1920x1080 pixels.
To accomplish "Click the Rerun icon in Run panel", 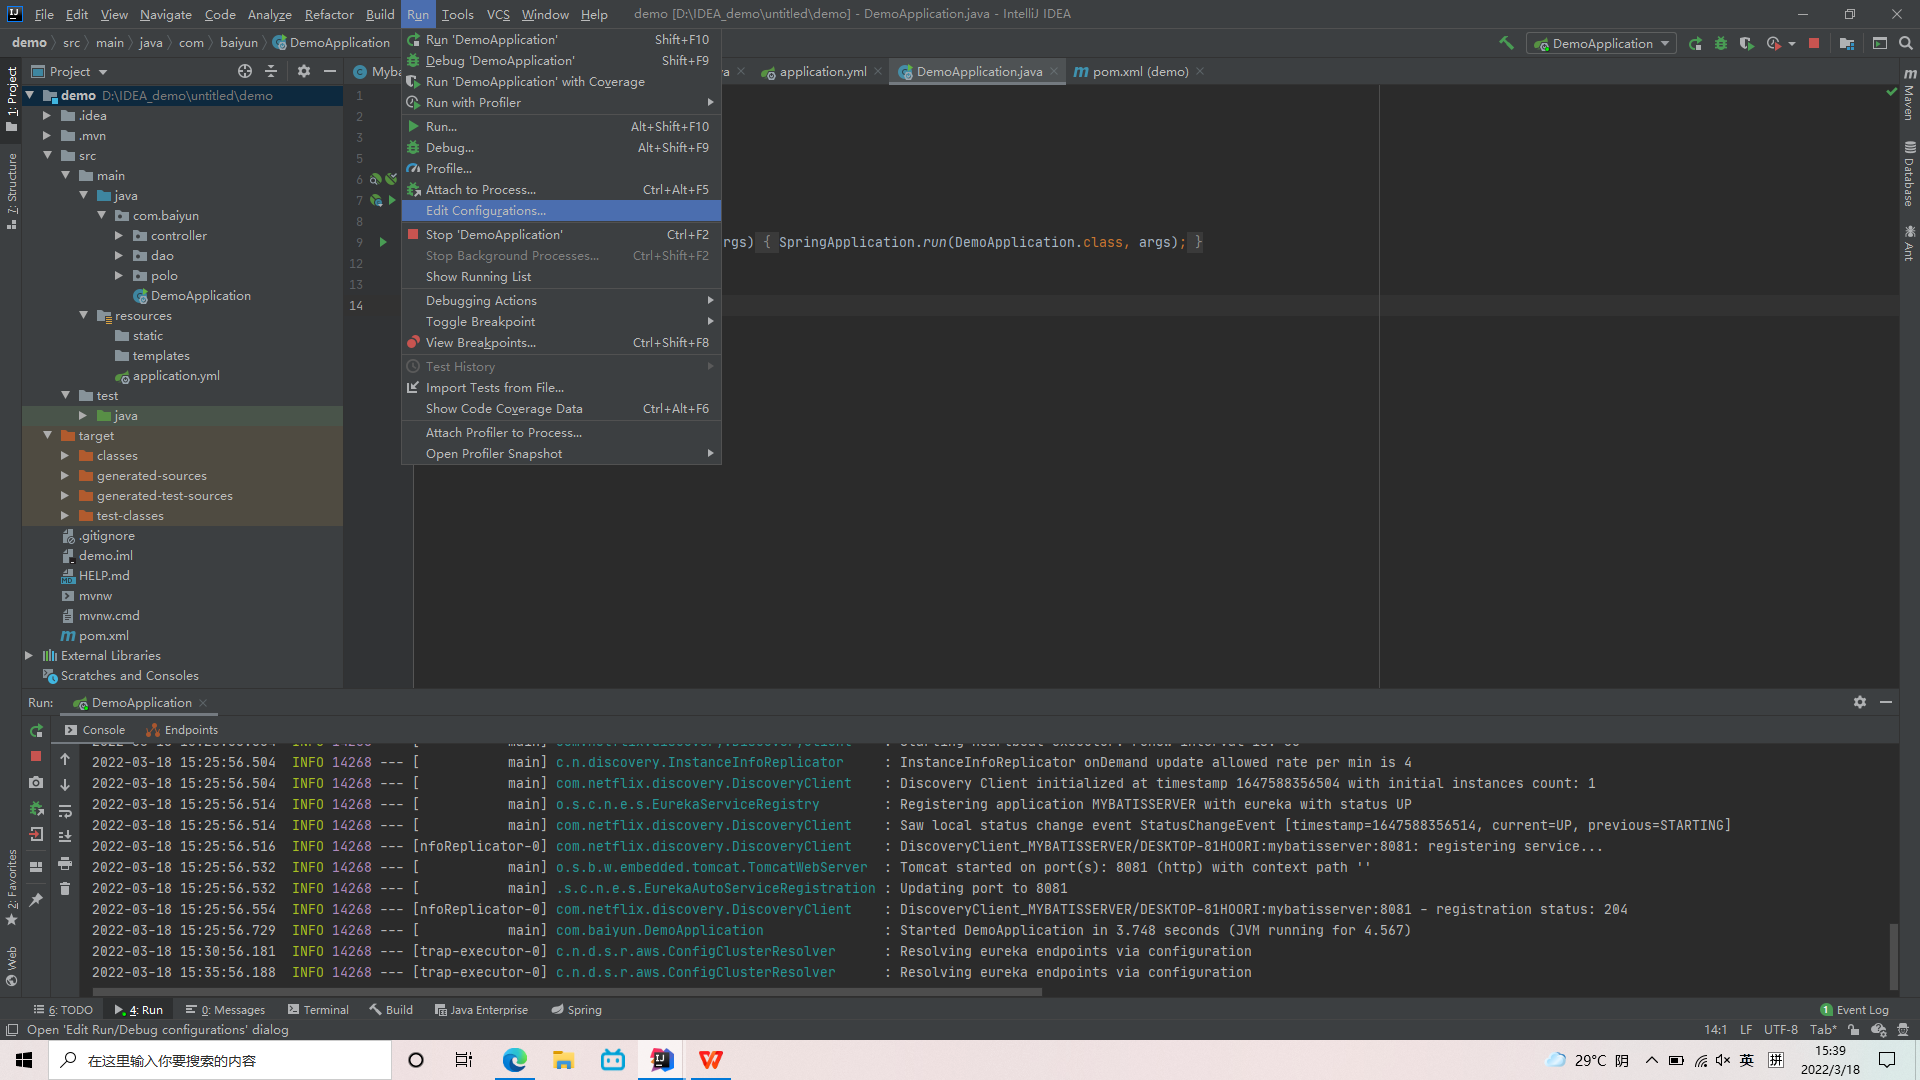I will (x=36, y=730).
